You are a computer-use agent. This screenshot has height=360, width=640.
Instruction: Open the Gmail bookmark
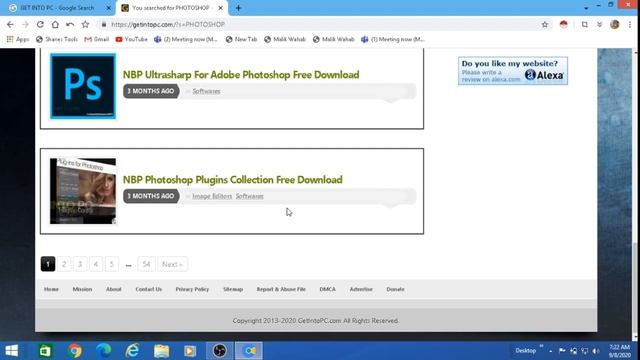97,39
